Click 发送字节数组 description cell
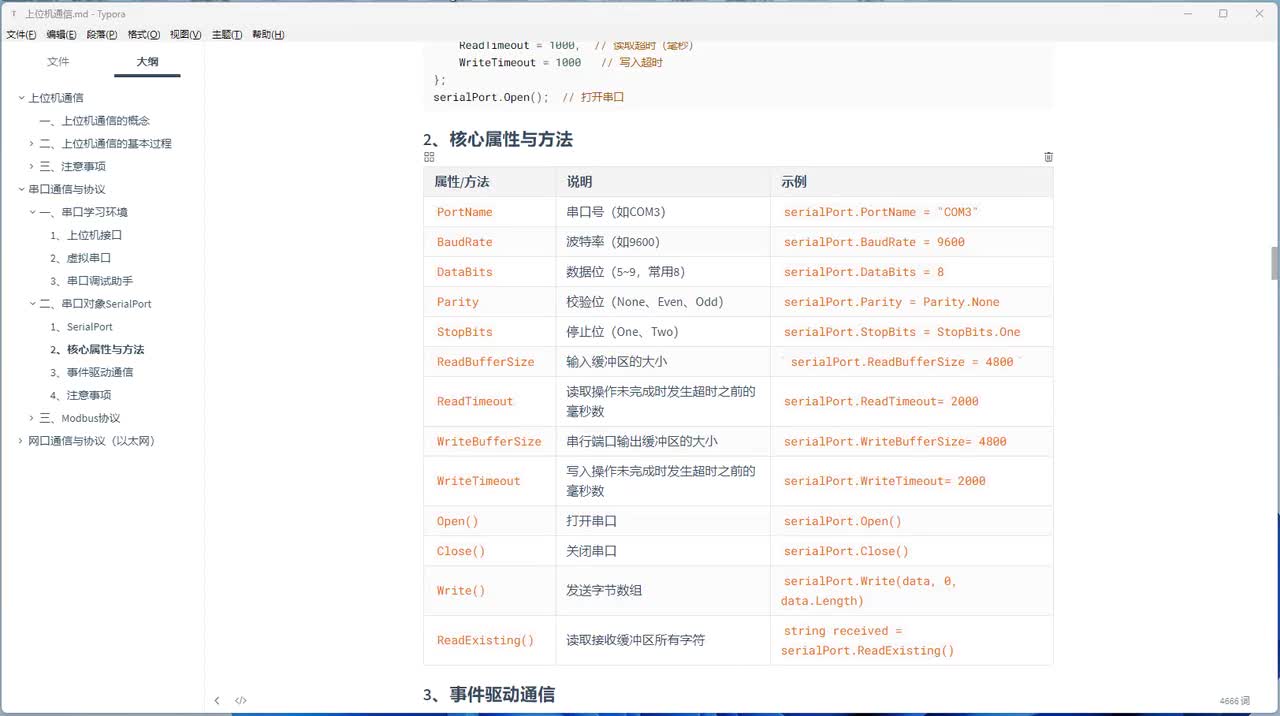This screenshot has width=1280, height=716. 663,591
